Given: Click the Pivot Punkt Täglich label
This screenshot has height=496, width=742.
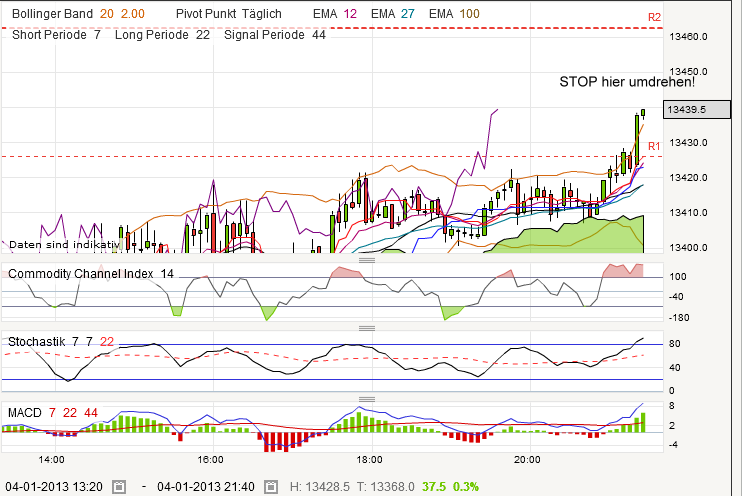Looking at the screenshot, I should [229, 14].
